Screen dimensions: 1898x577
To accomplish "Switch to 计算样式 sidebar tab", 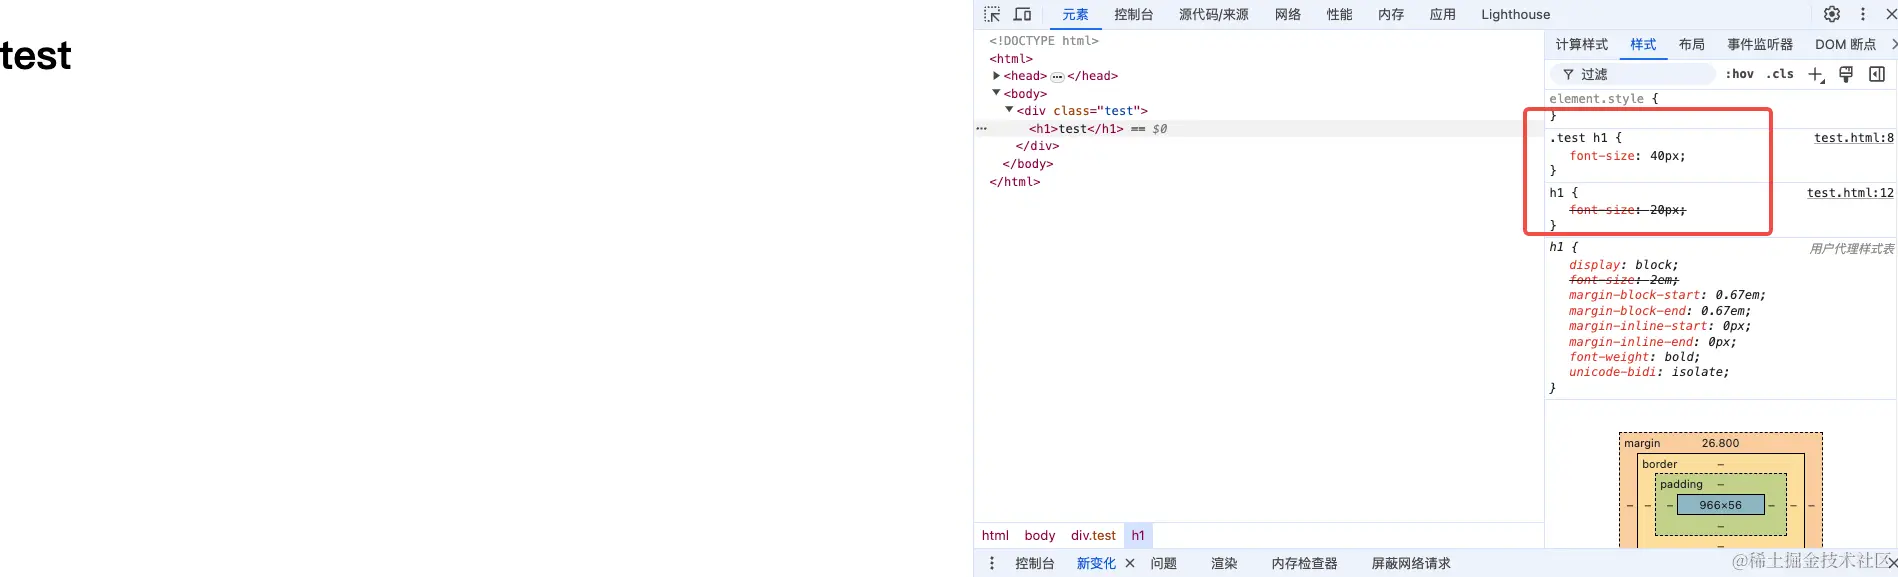I will tap(1582, 44).
